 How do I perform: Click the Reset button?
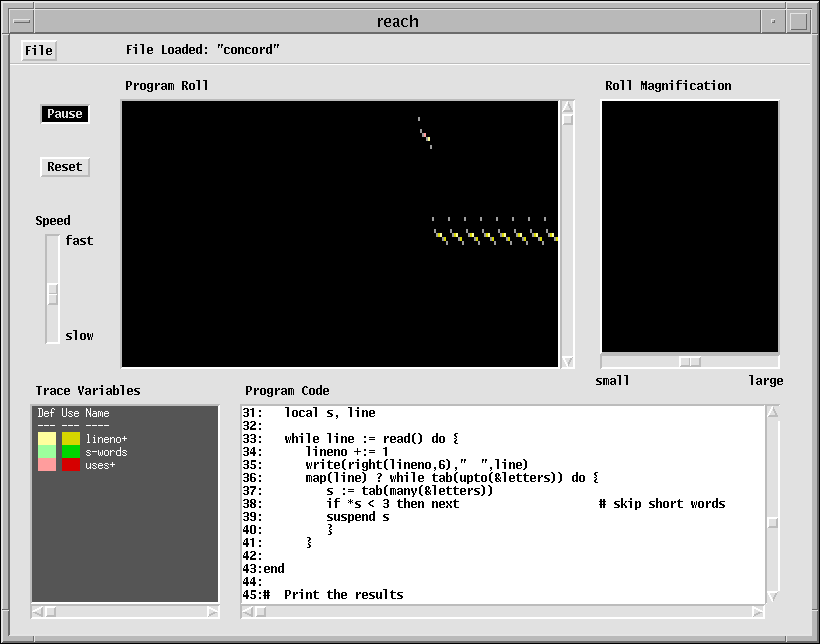tap(65, 167)
